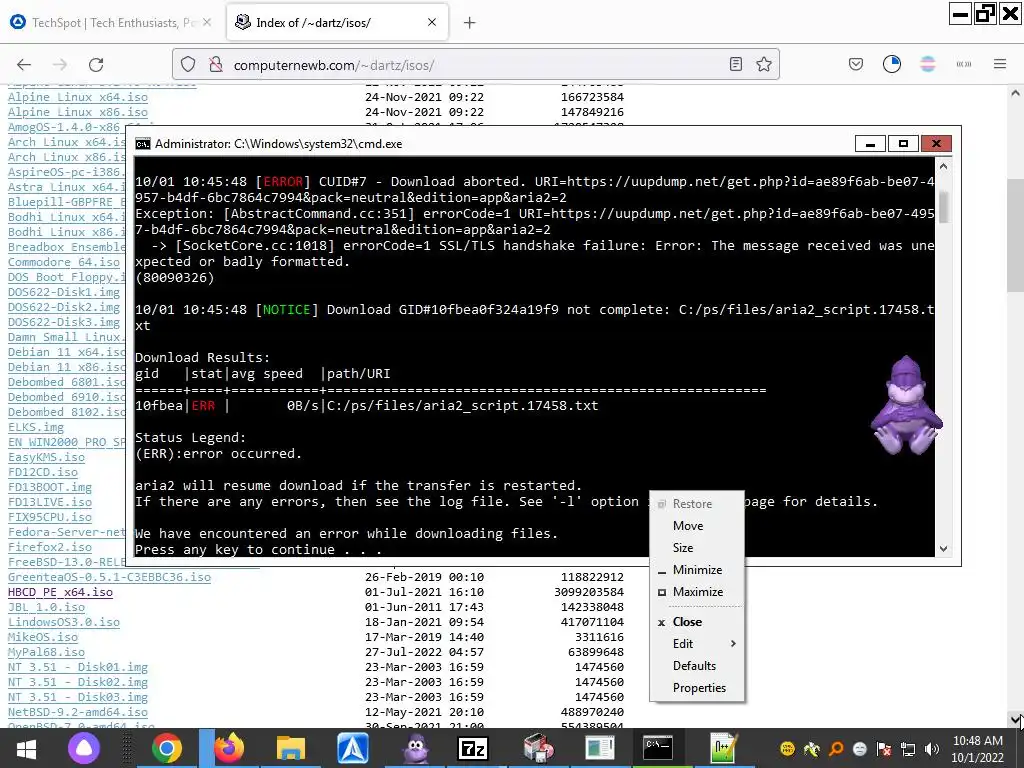Reload the isos index page

[96, 65]
